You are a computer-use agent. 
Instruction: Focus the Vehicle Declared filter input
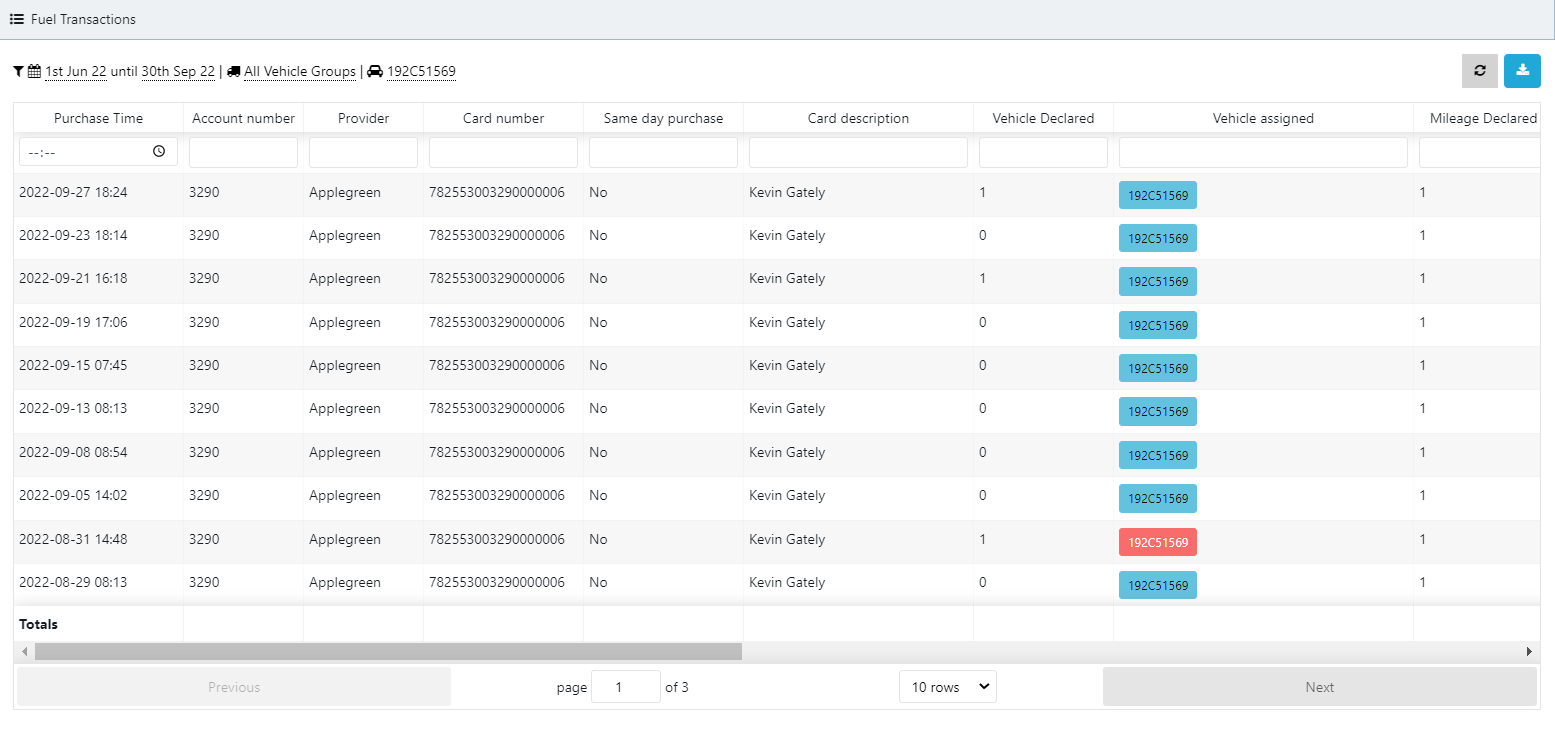[x=1044, y=152]
